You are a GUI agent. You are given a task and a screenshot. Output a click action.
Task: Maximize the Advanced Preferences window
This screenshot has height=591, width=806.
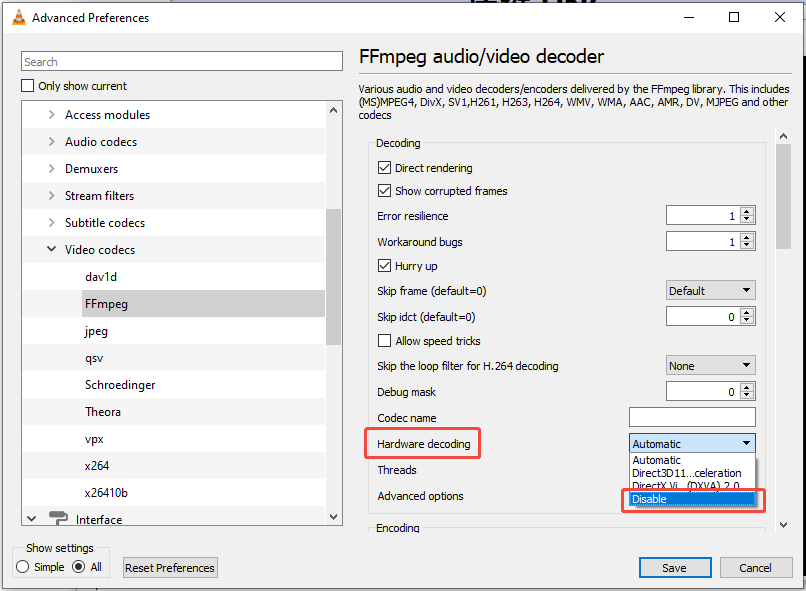[734, 17]
